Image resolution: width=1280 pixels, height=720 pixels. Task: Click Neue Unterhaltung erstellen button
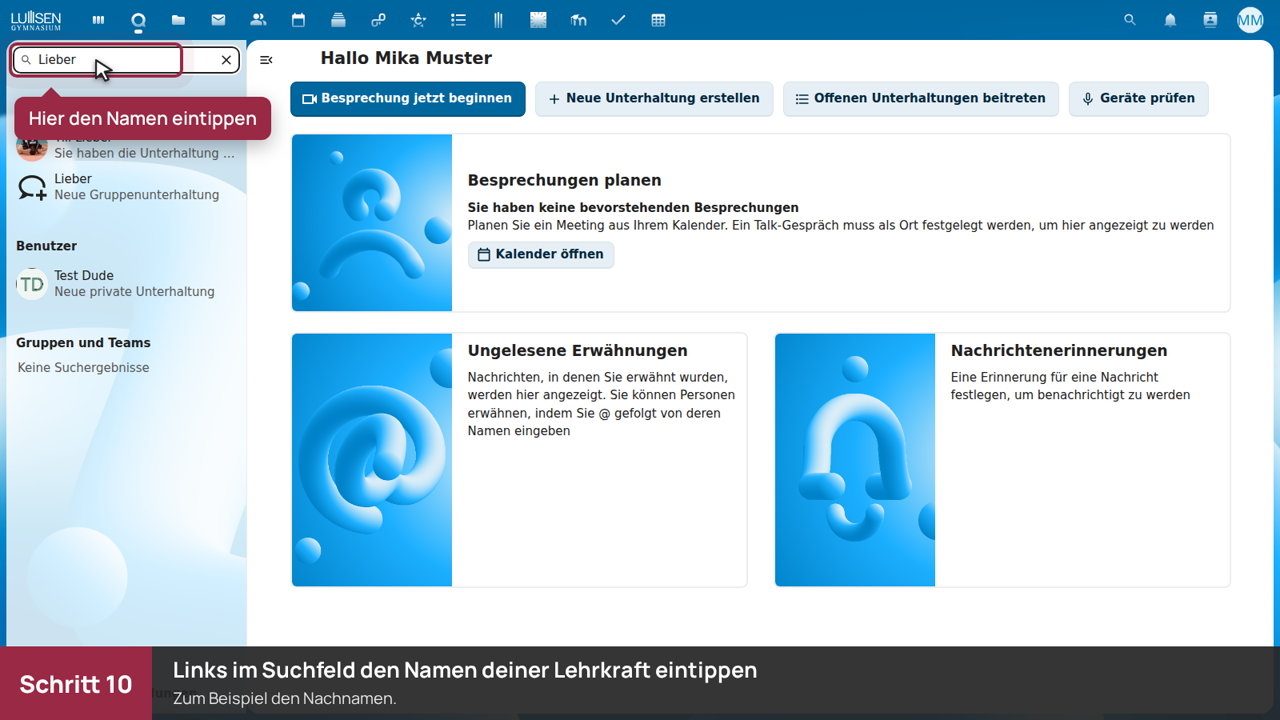[654, 99]
